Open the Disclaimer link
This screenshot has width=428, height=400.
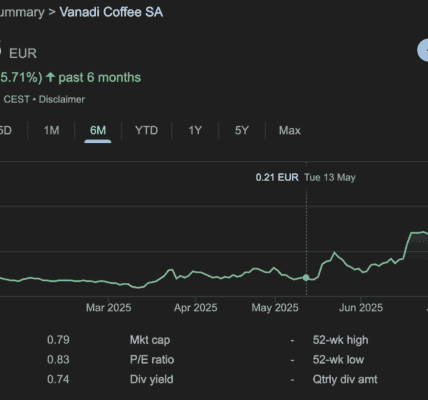point(62,99)
